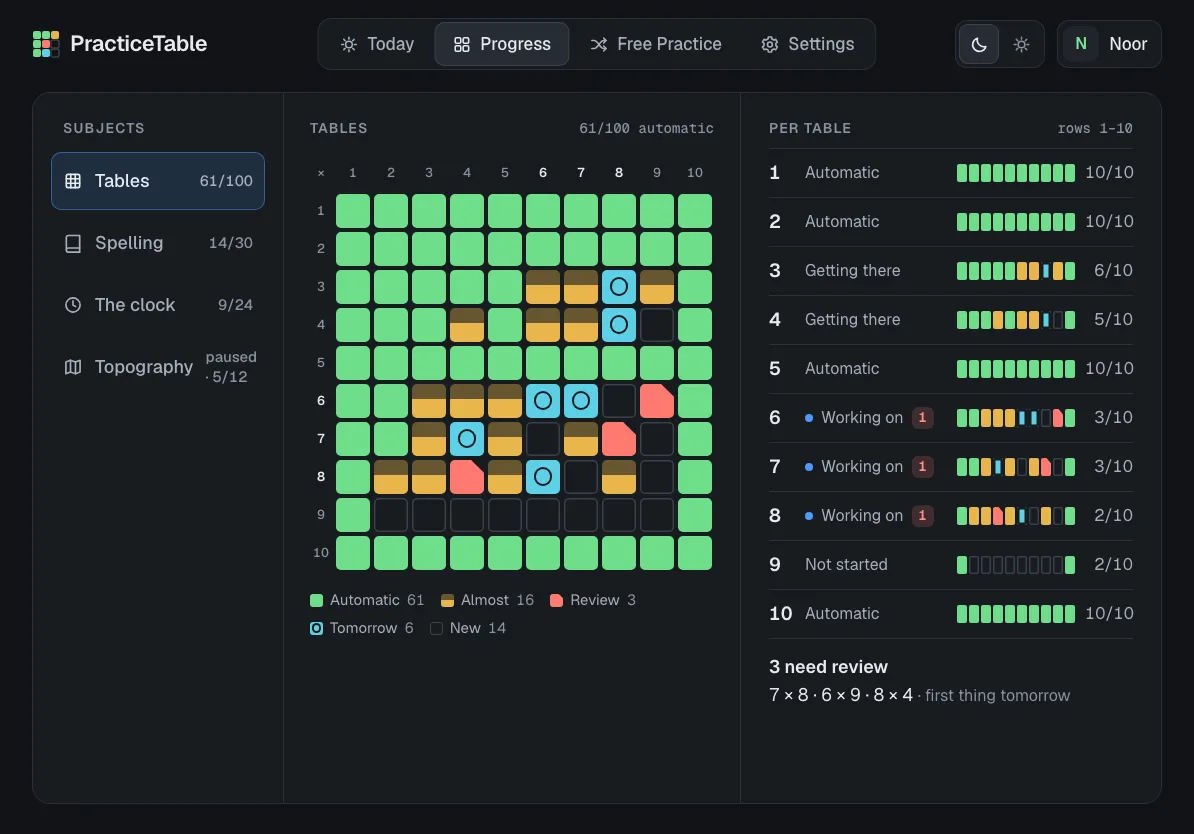Click the 10/10 score for table 5

(x=1109, y=369)
